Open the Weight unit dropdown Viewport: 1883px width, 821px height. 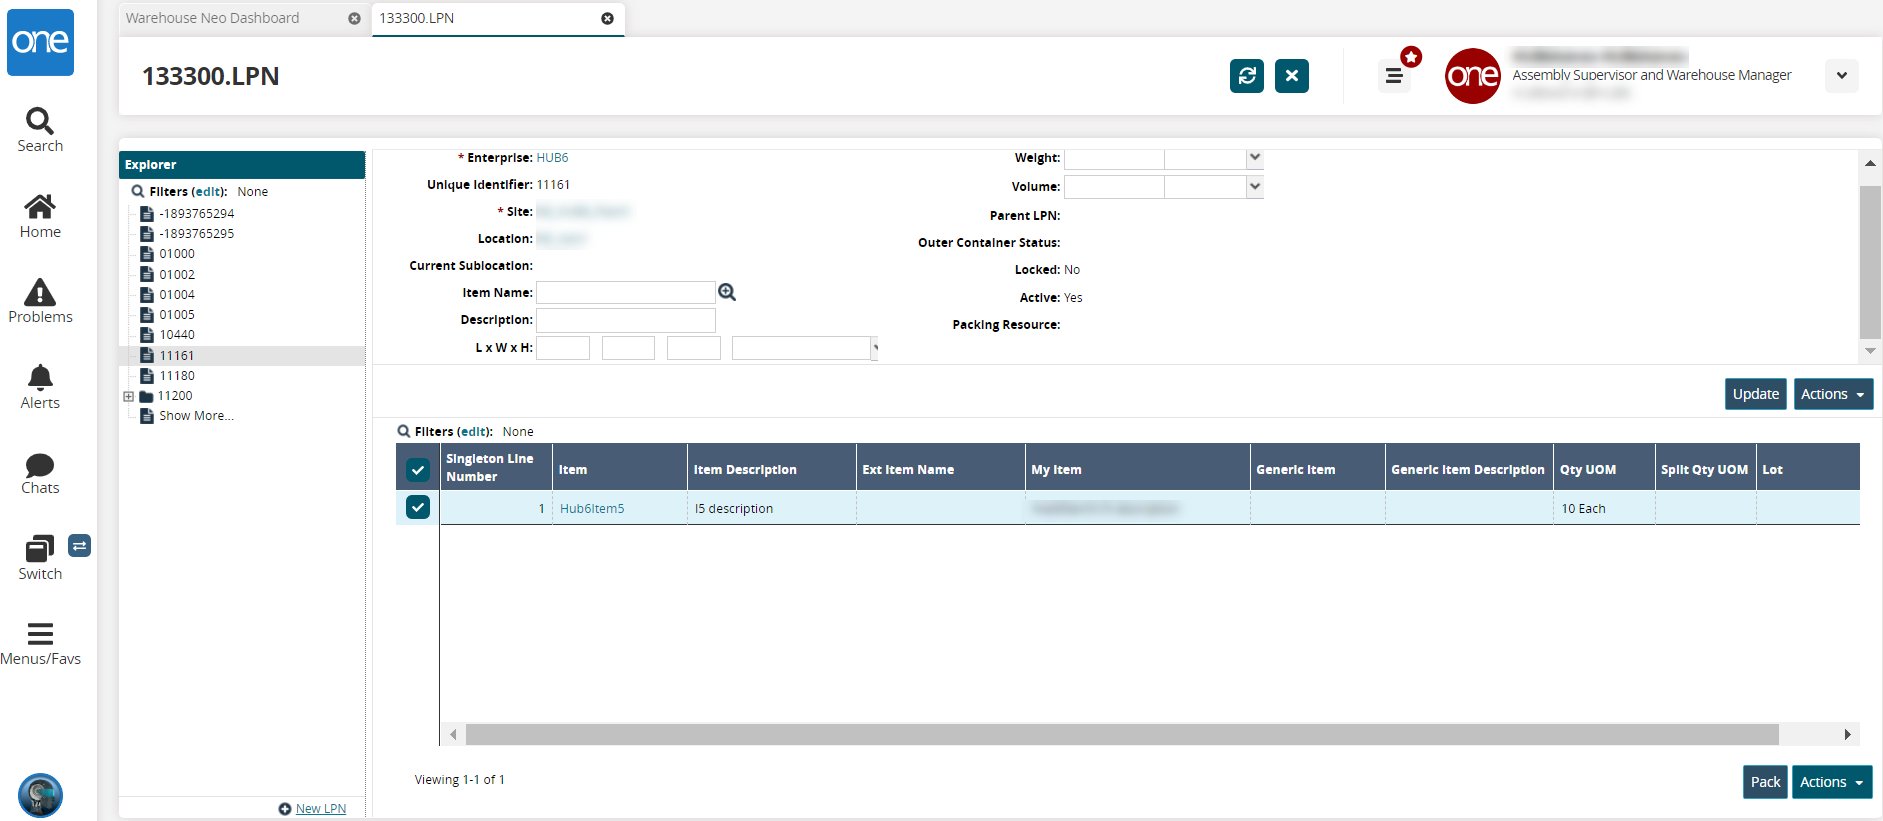[1255, 158]
